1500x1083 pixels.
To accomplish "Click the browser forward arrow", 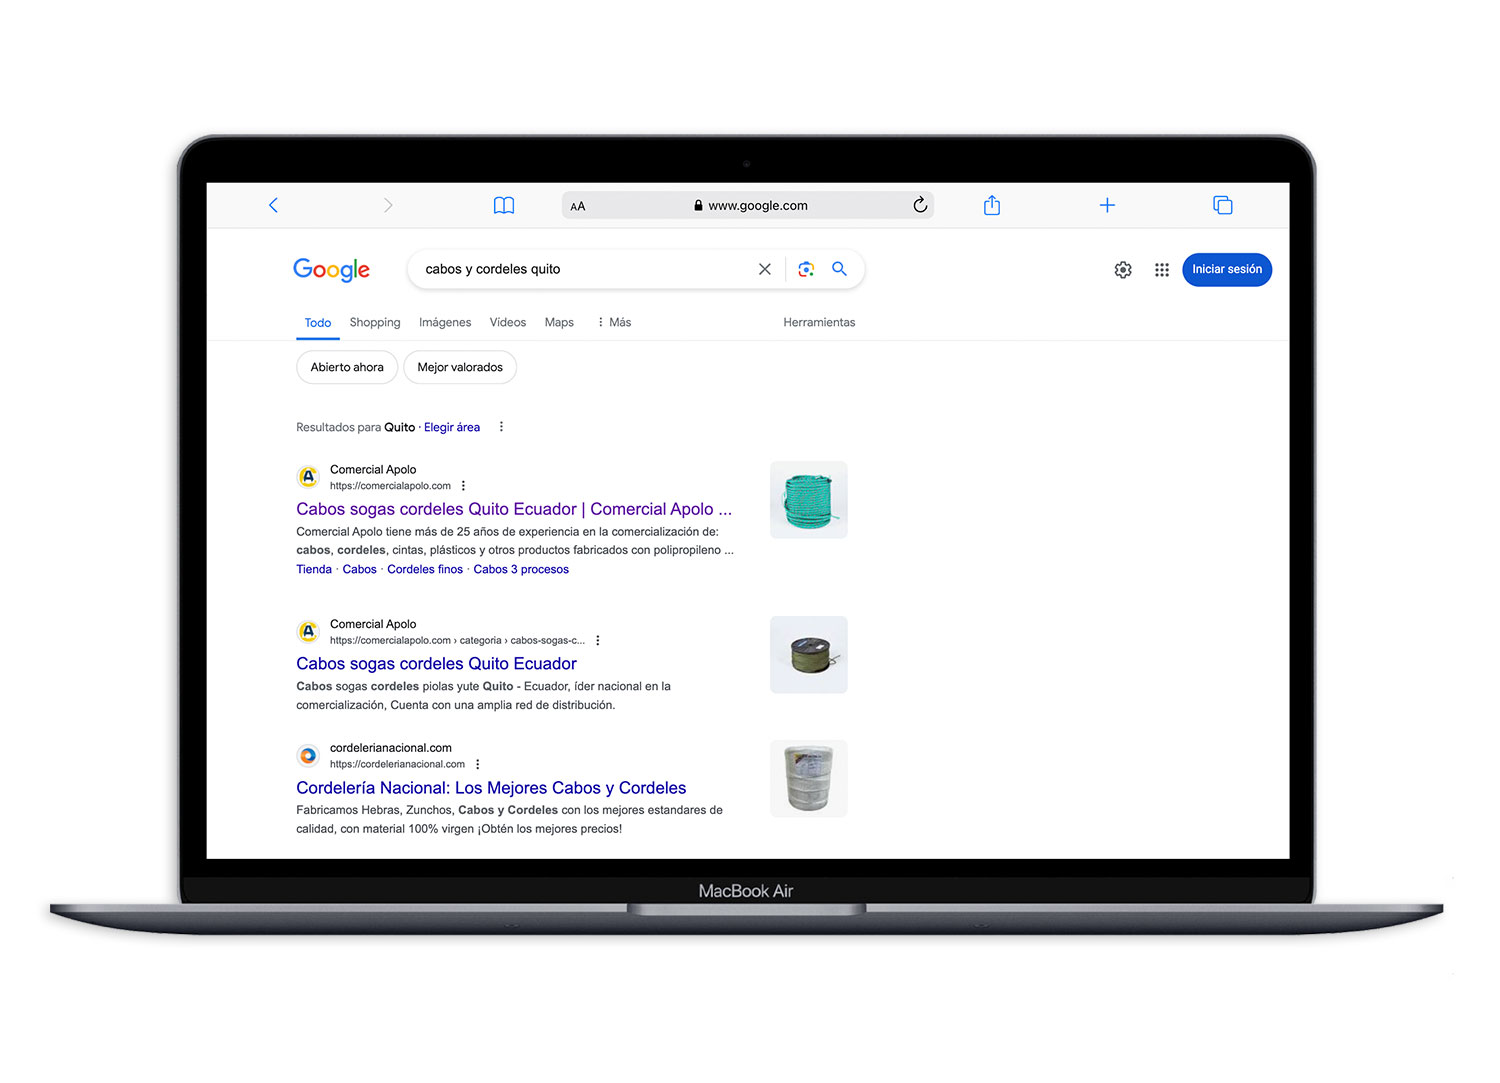I will click(x=388, y=205).
